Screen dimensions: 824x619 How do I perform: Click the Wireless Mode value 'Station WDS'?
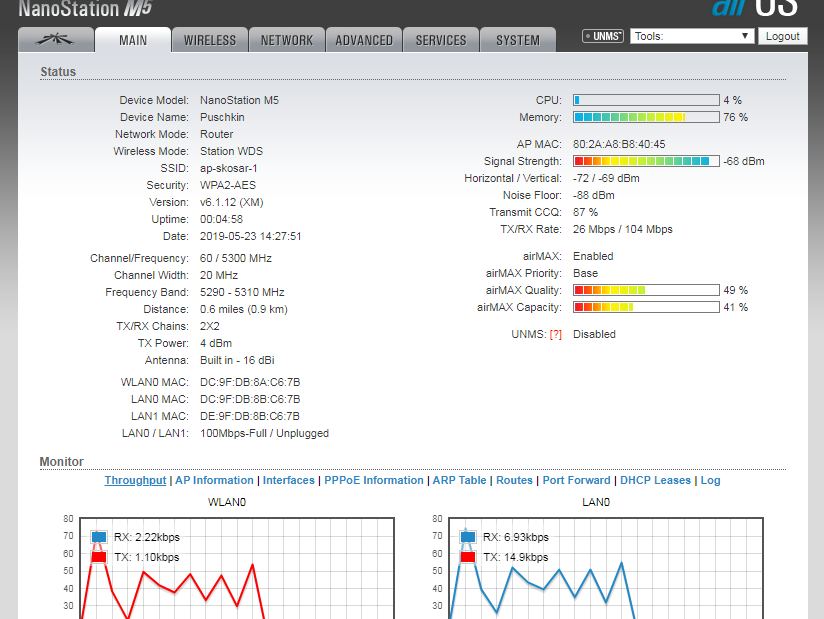(231, 151)
